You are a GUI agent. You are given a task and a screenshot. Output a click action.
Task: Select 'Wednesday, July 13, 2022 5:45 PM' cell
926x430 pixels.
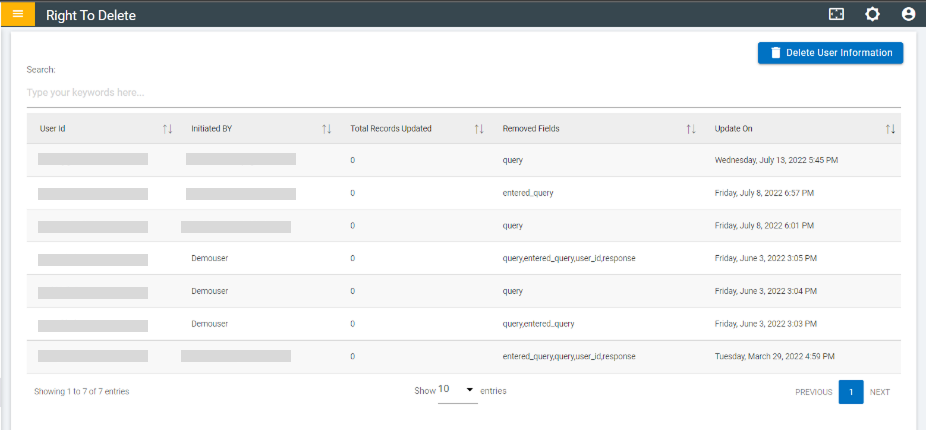(x=776, y=160)
